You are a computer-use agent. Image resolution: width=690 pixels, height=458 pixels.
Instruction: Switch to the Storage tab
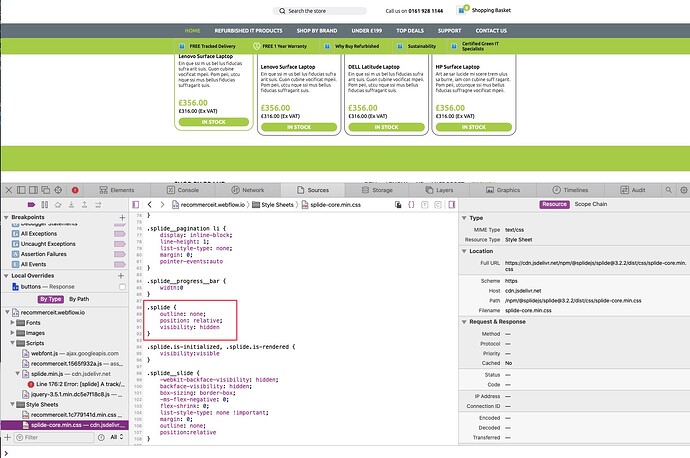377,190
